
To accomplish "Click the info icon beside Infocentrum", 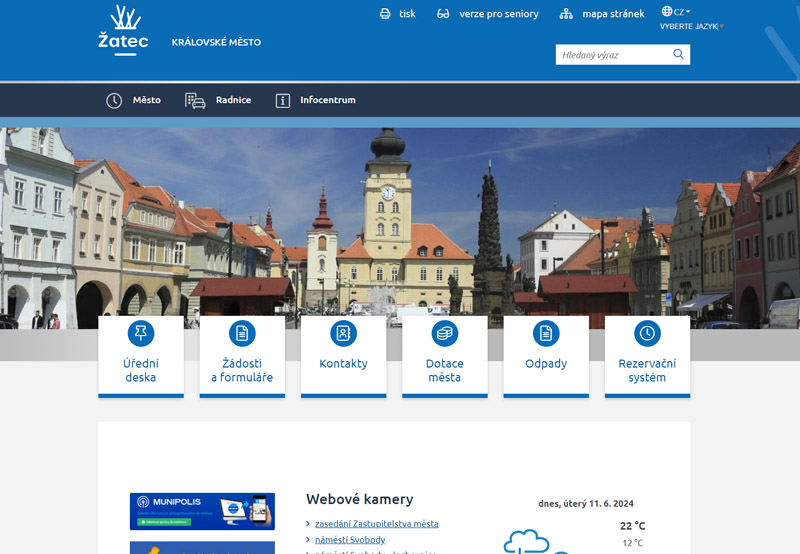I will 283,100.
